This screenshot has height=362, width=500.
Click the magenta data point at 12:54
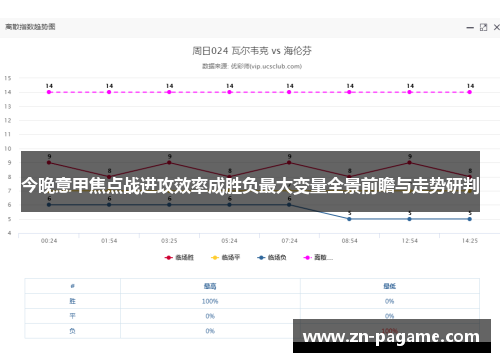tap(409, 92)
